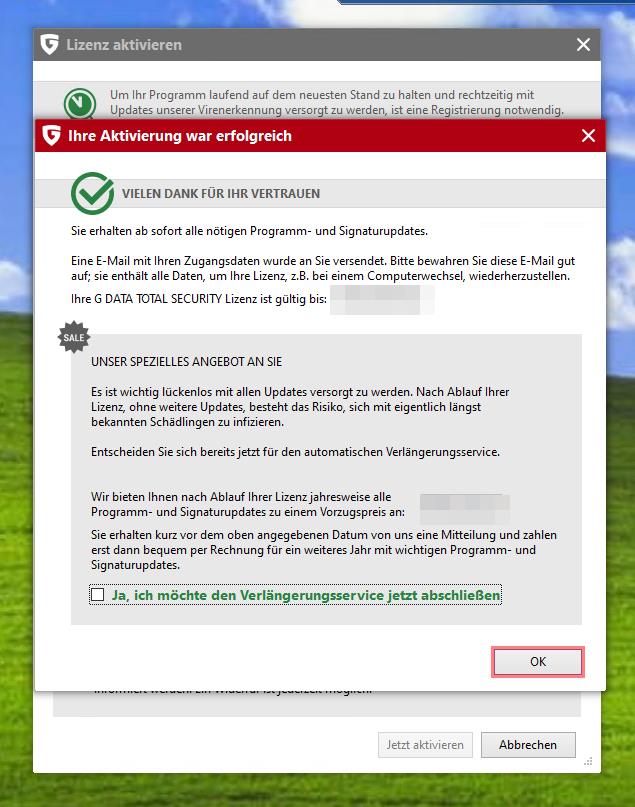Click the green checkmark success icon
The width and height of the screenshot is (635, 807).
click(x=93, y=194)
